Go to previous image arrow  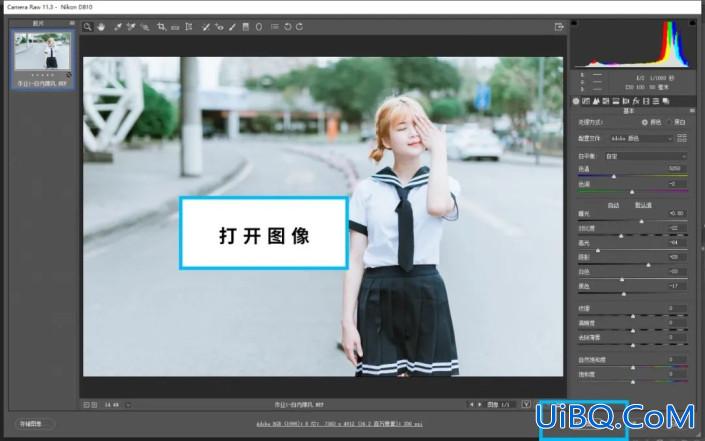[471, 405]
